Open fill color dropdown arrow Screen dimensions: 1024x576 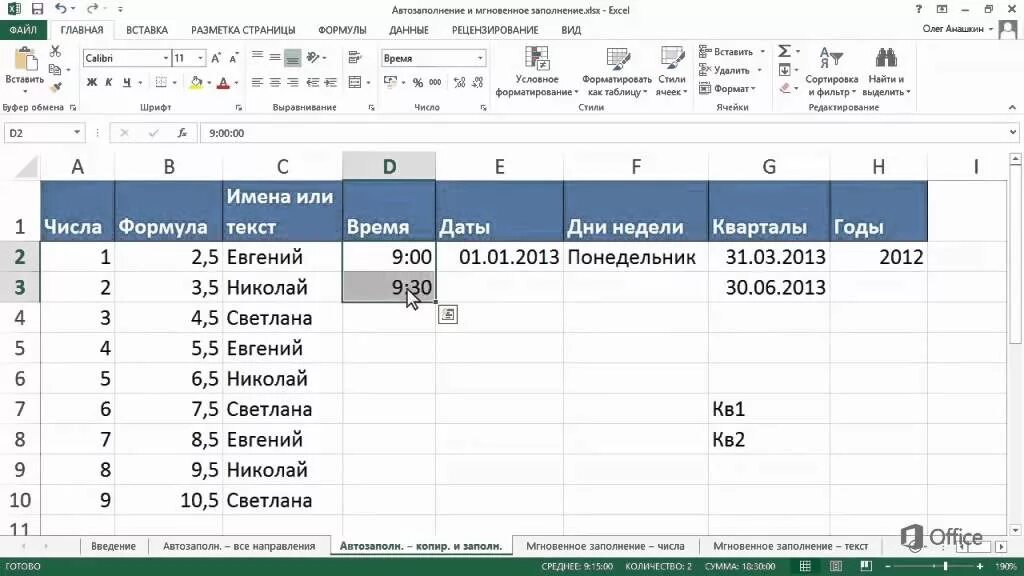click(x=209, y=83)
